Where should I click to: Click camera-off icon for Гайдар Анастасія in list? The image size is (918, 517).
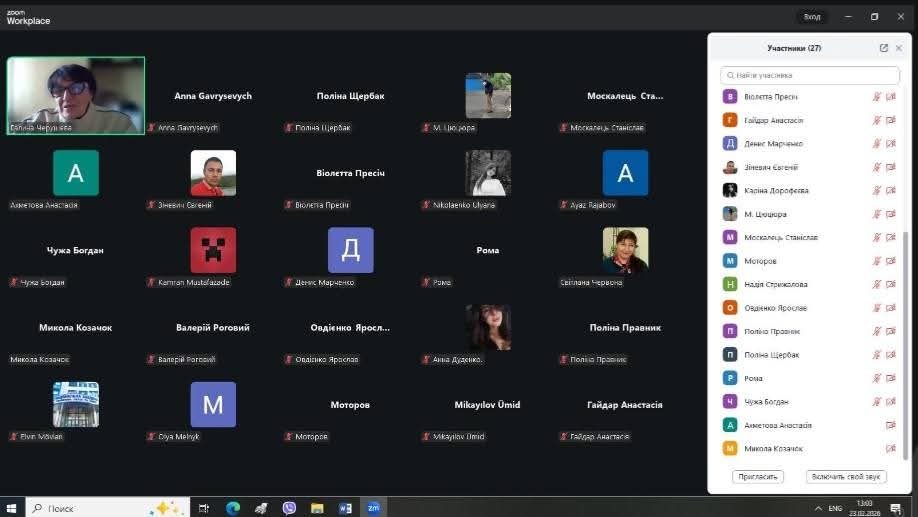[x=890, y=121]
